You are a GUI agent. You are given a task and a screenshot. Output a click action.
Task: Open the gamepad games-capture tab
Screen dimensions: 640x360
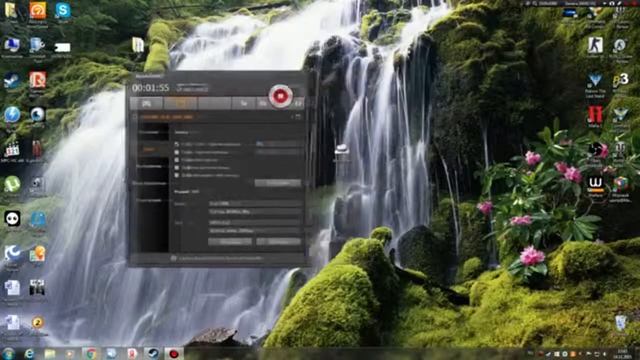[147, 104]
